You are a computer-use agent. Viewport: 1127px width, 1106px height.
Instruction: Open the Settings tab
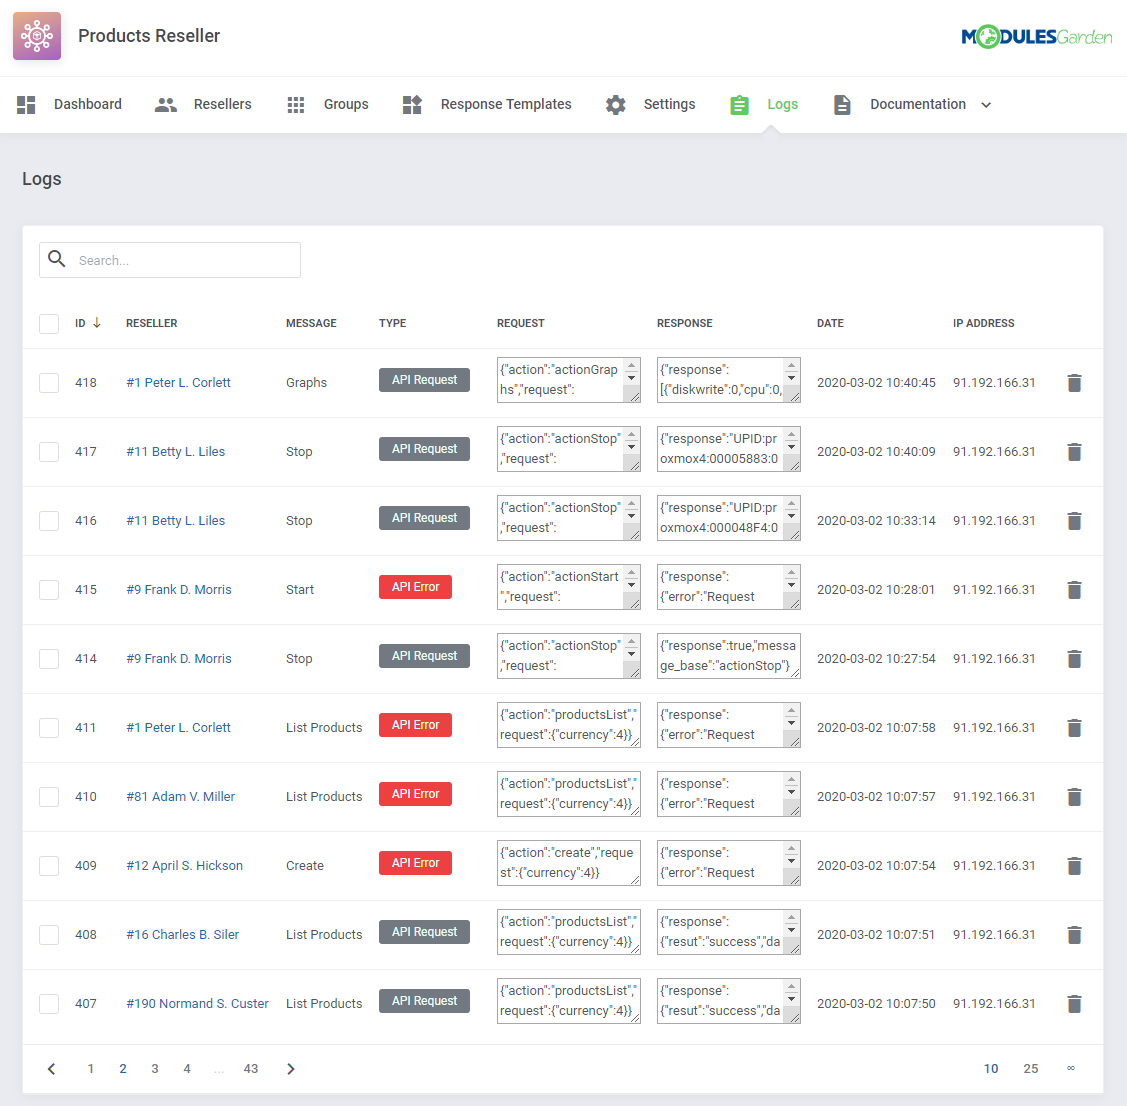coord(650,105)
